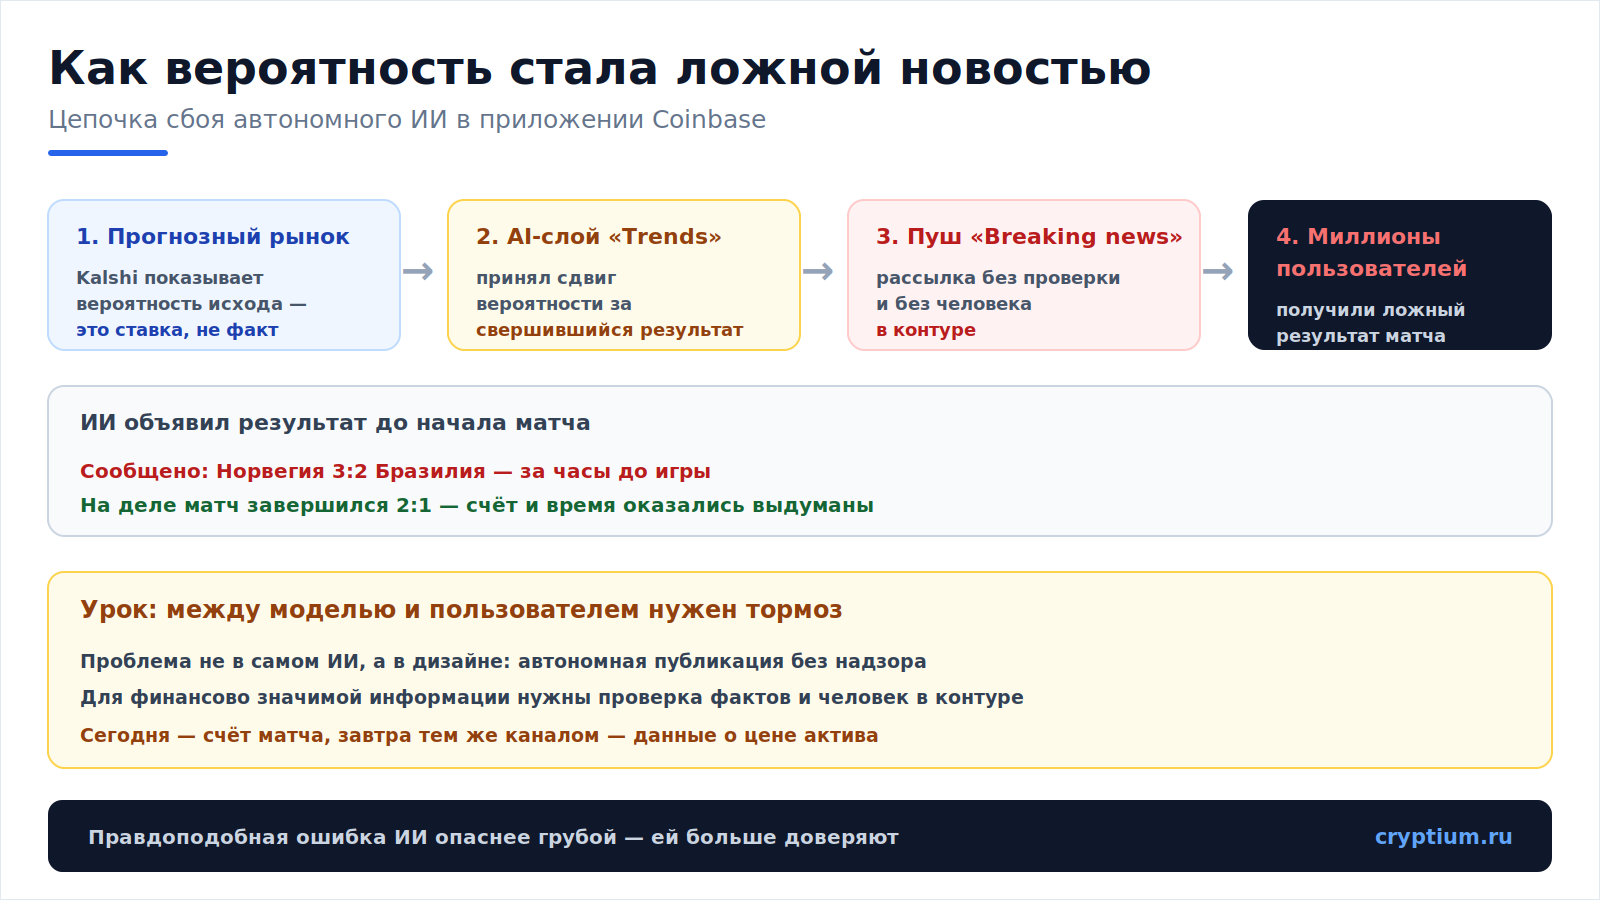Click the red text "в контуре"
The height and width of the screenshot is (900, 1600).
click(x=926, y=330)
